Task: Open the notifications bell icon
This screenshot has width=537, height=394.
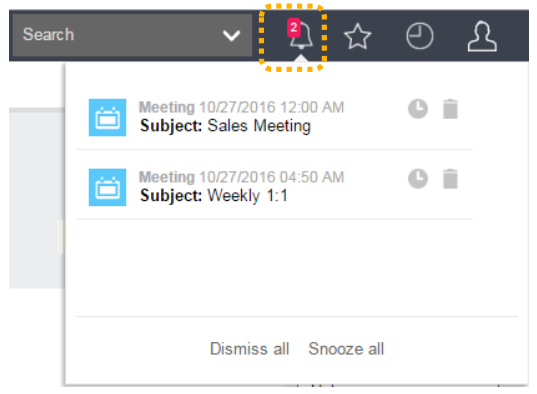Action: 301,36
